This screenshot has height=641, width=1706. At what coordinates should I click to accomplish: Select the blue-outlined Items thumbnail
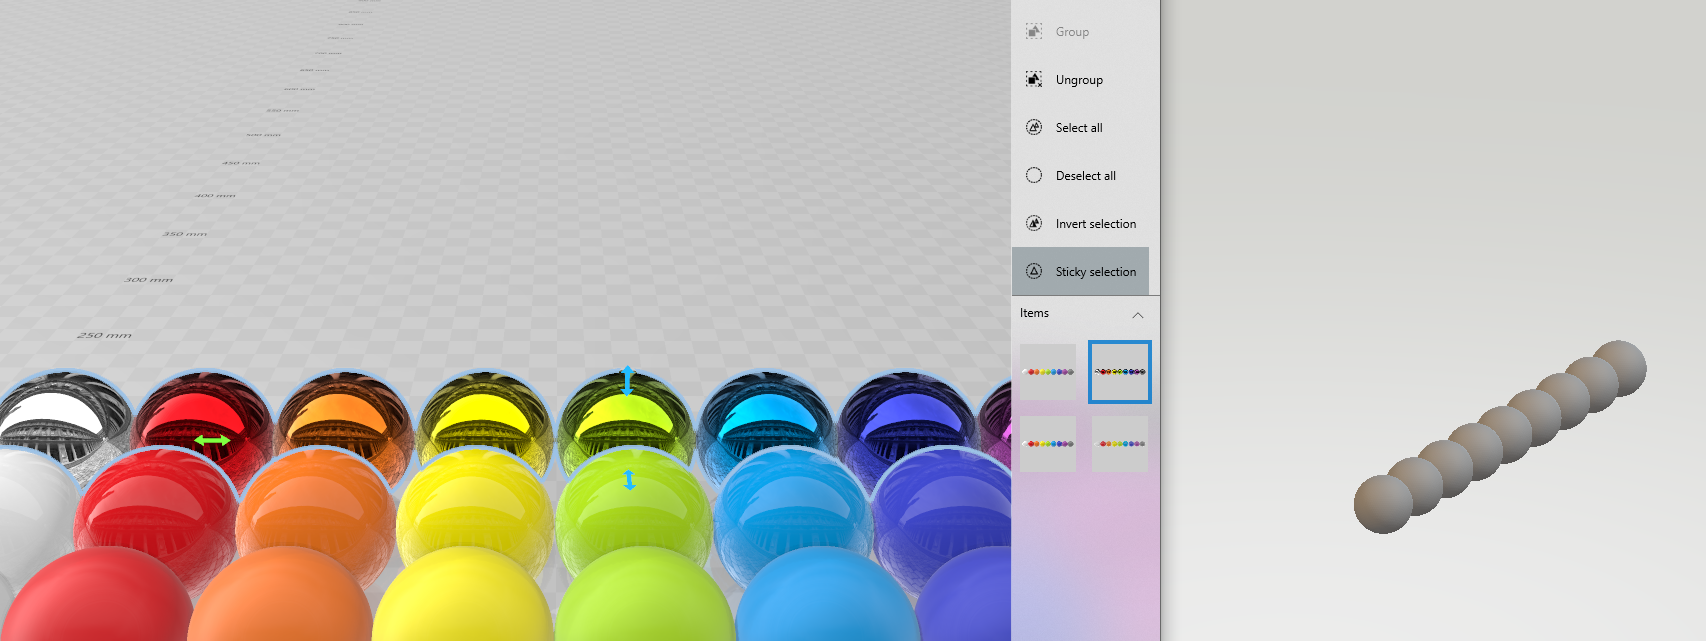(x=1120, y=372)
